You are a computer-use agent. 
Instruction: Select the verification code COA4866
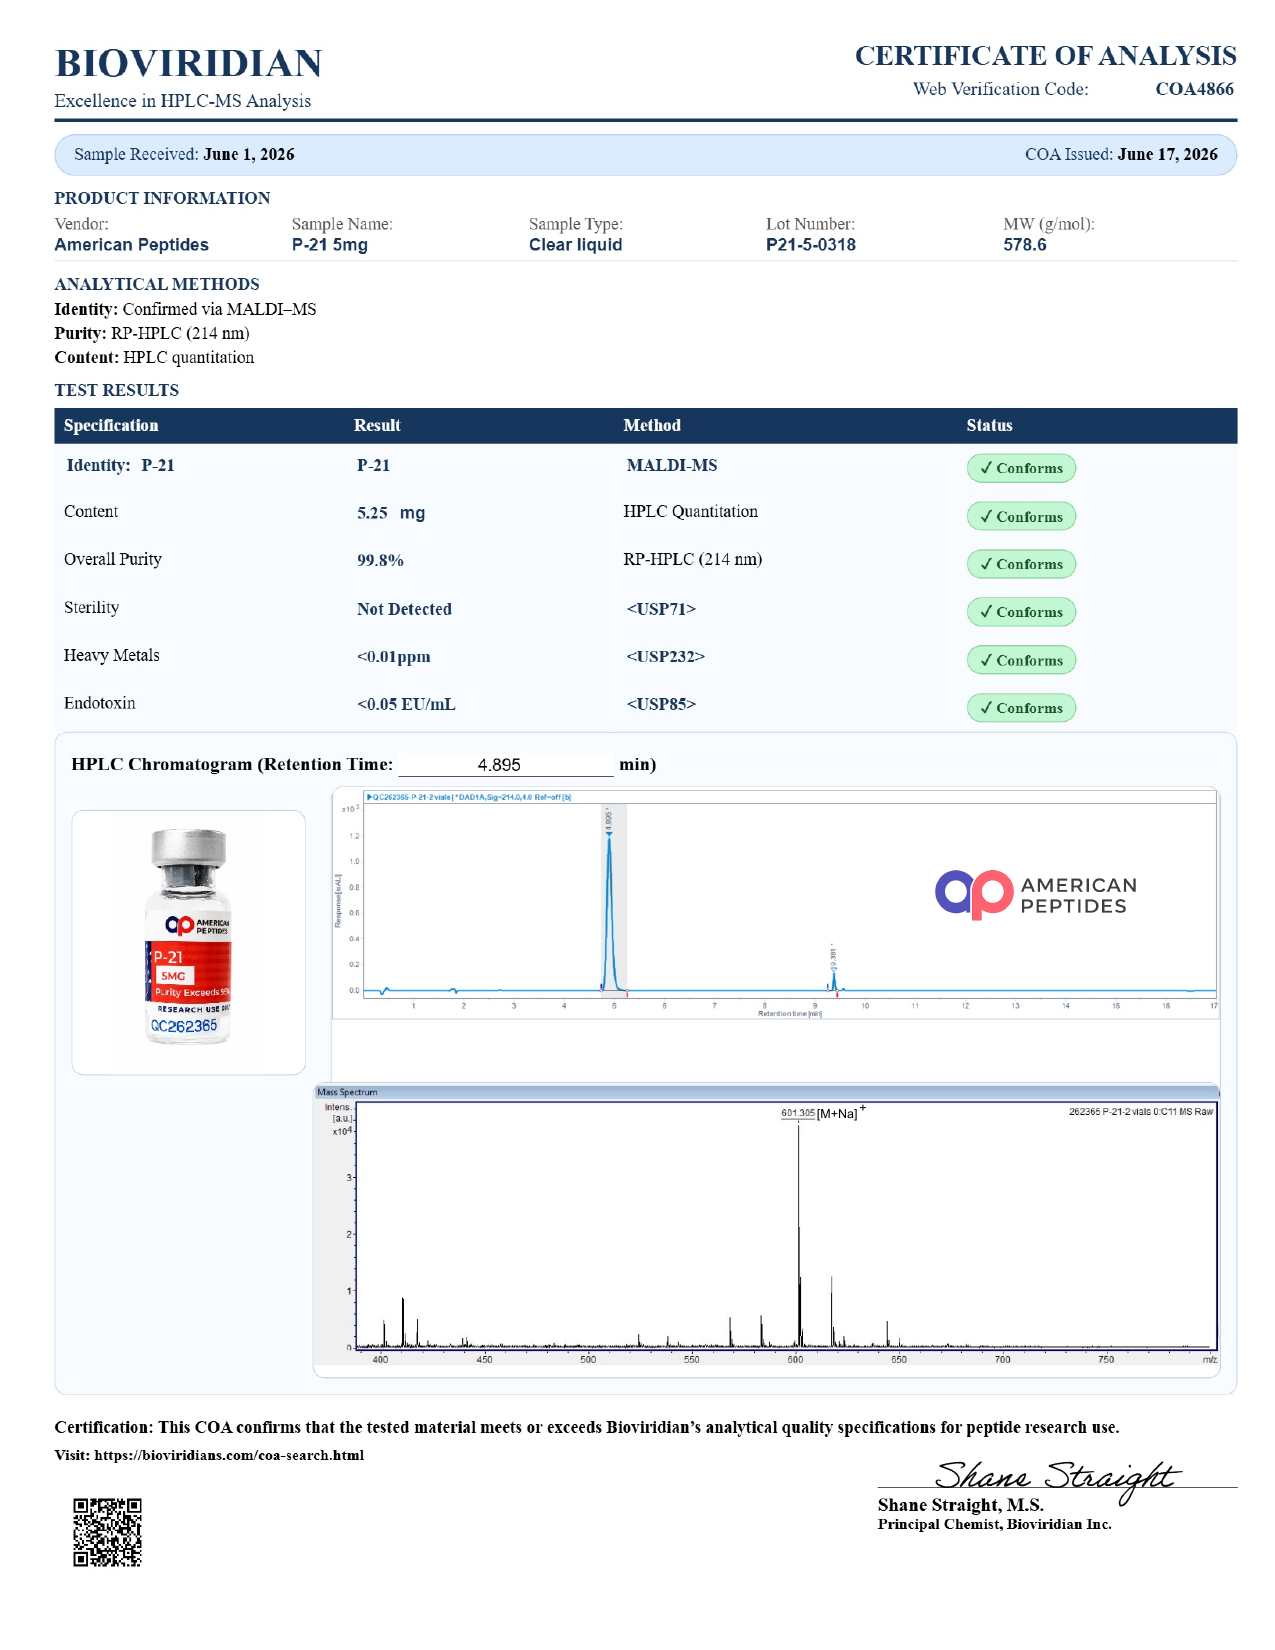tap(1194, 89)
